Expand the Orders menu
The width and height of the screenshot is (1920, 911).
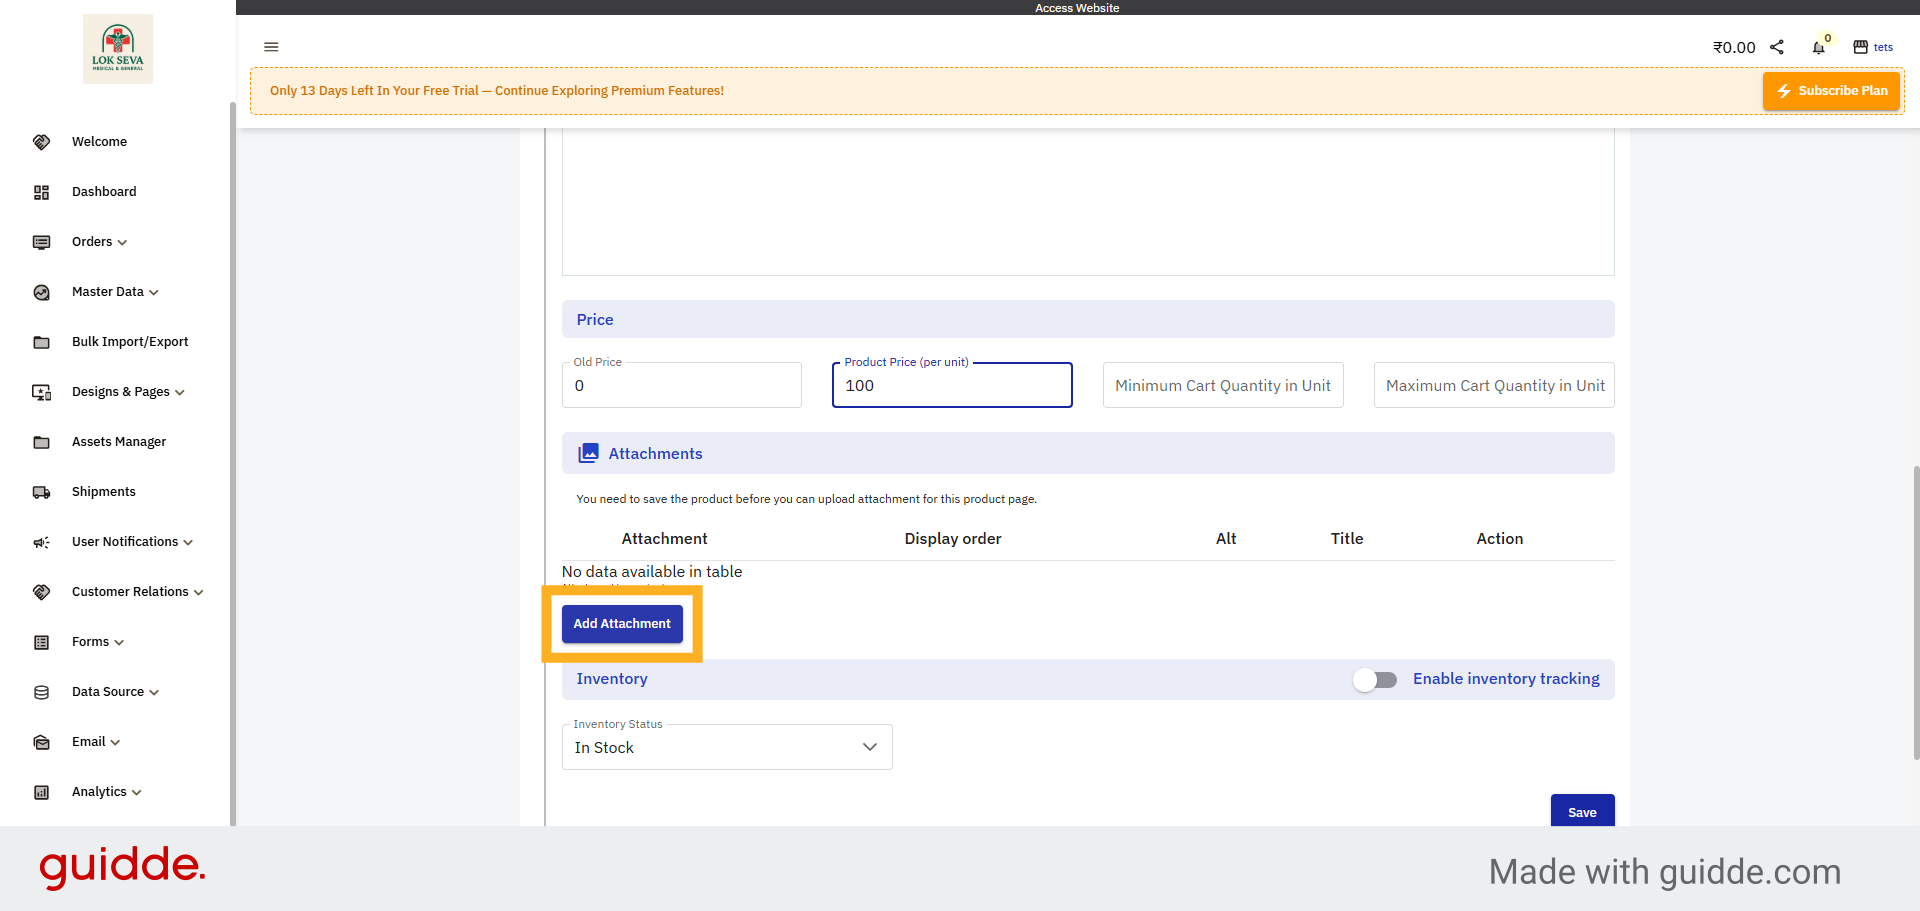[x=91, y=242]
